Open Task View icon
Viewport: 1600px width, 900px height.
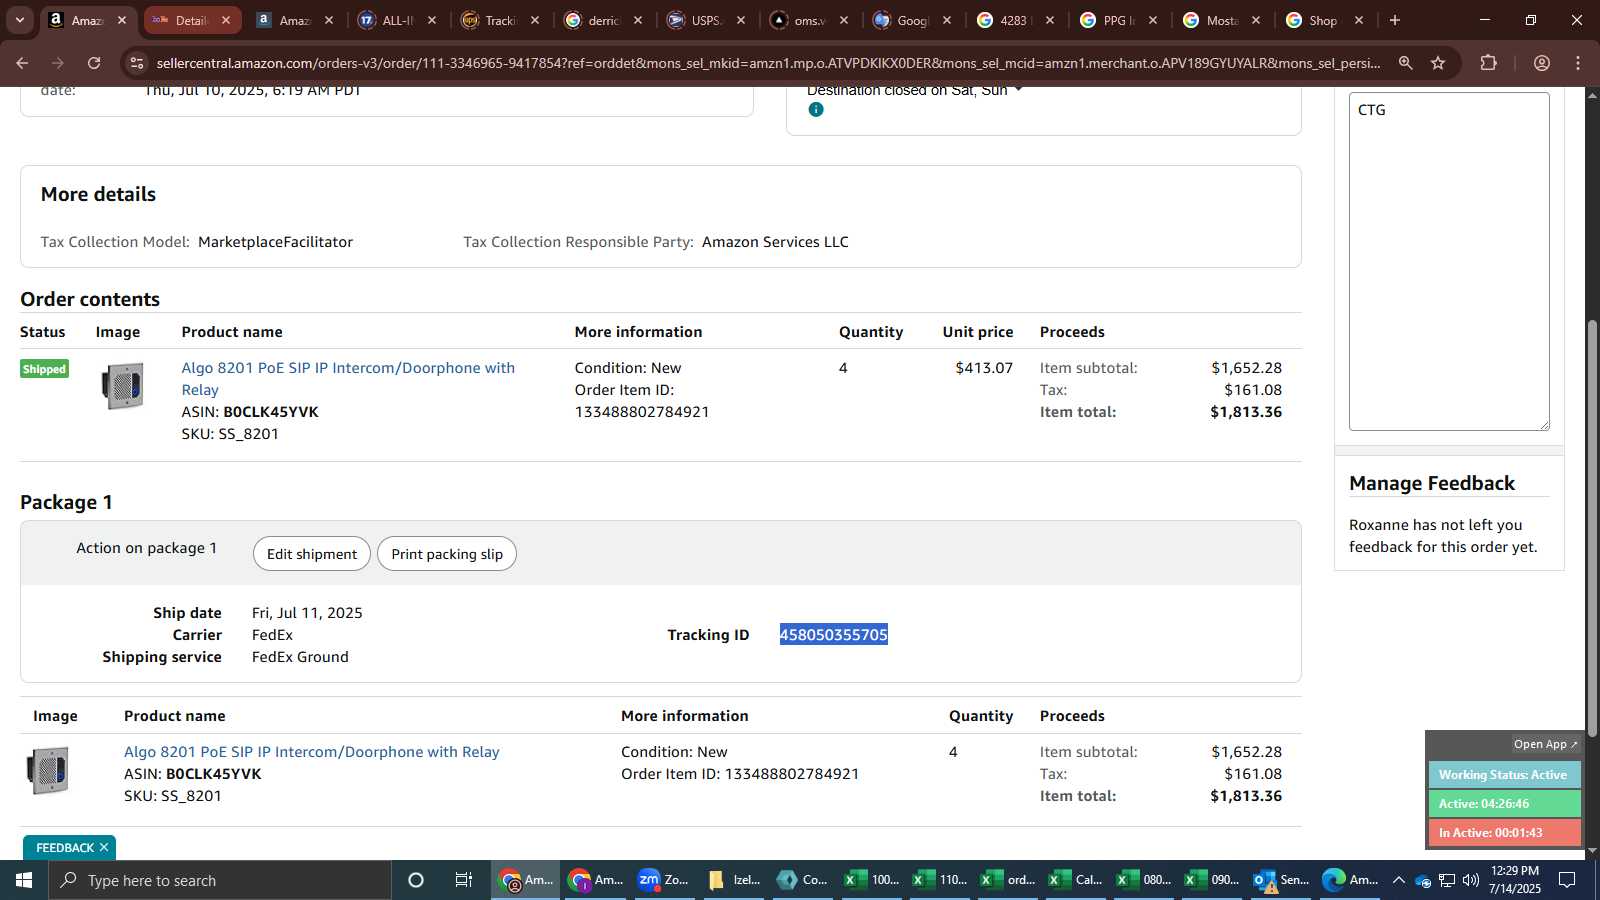[x=464, y=880]
